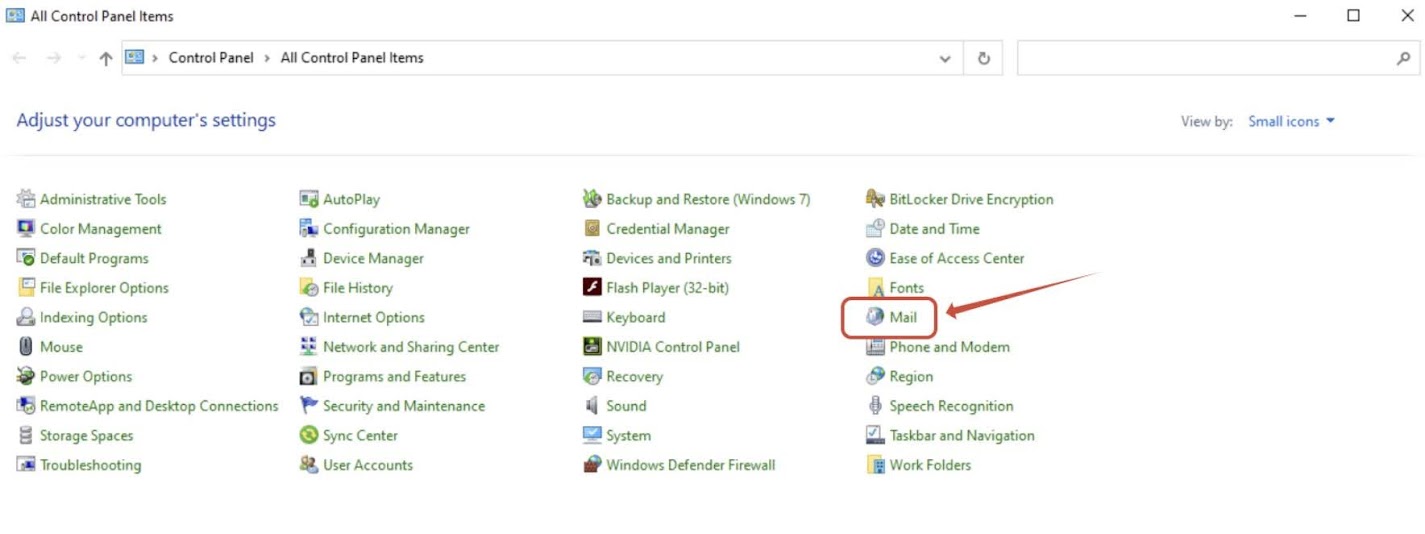This screenshot has height=534, width=1425.
Task: Open the User Accounts icon
Action: 309,465
